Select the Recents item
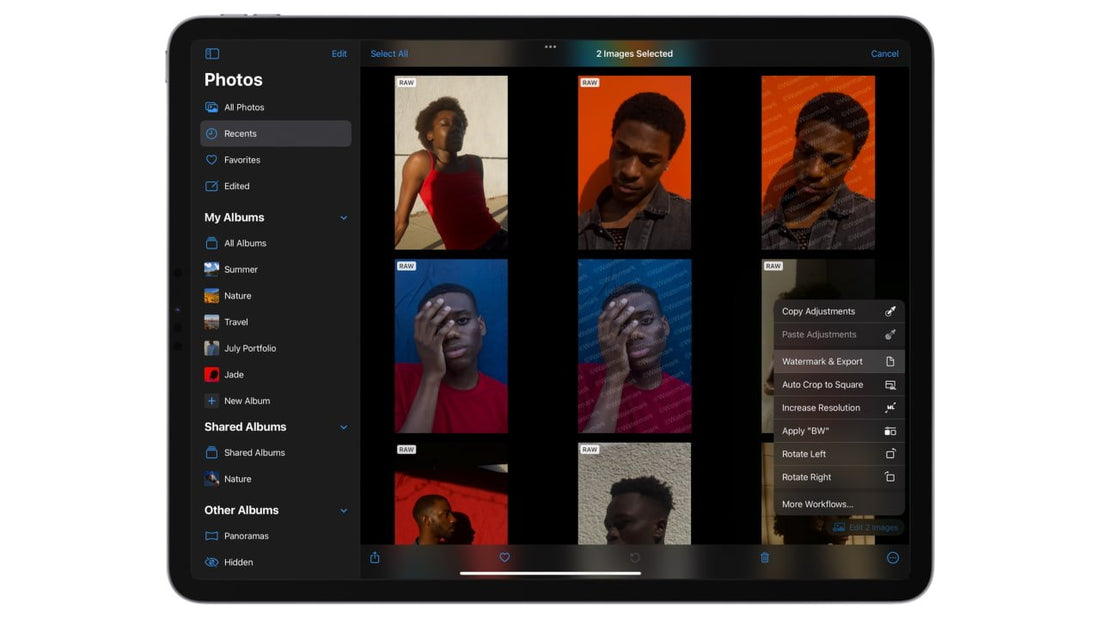1100x619 pixels. [275, 133]
